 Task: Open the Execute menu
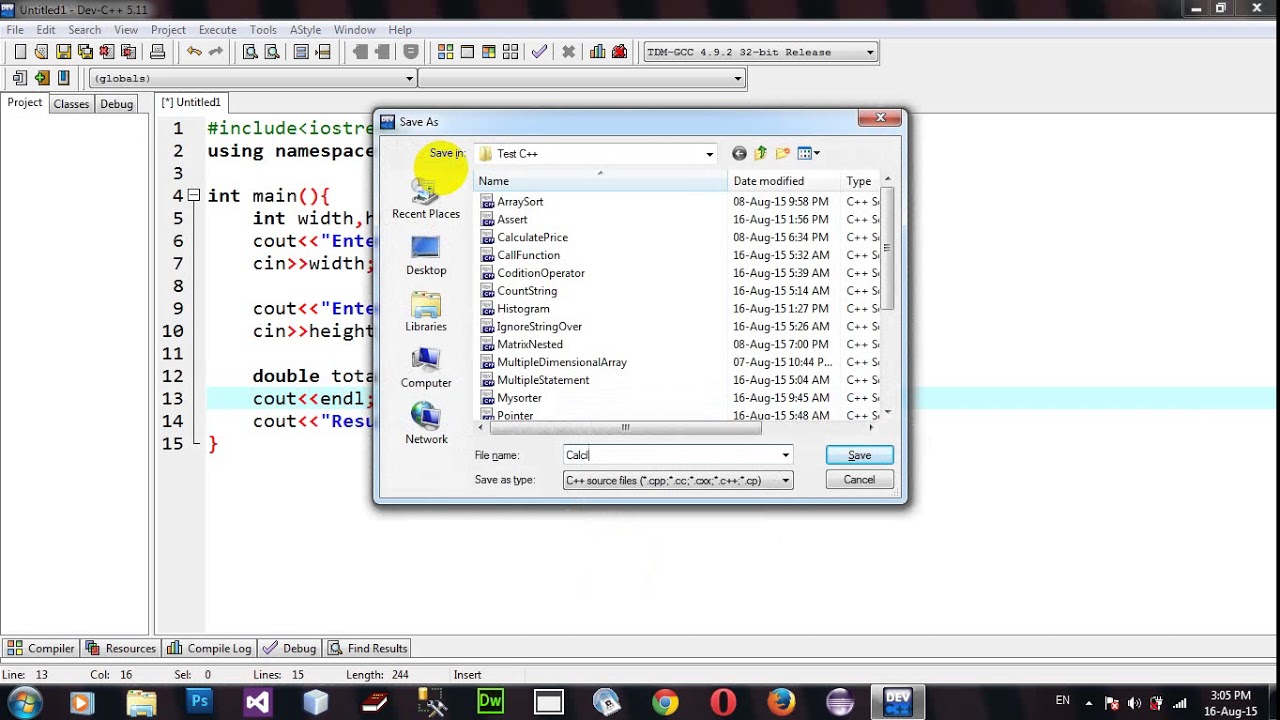pyautogui.click(x=218, y=30)
